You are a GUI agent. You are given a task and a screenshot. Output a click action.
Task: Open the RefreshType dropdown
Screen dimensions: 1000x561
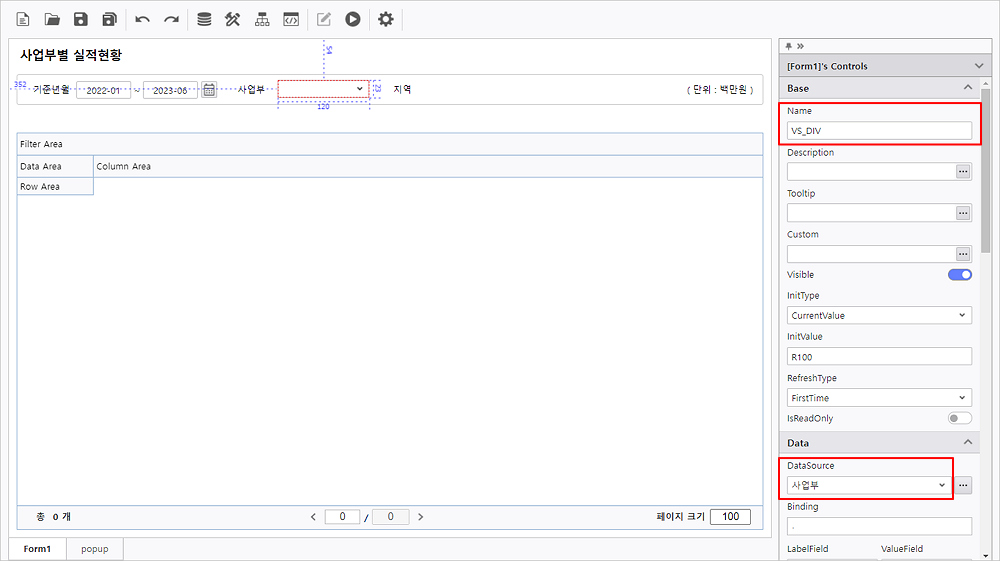coord(879,398)
